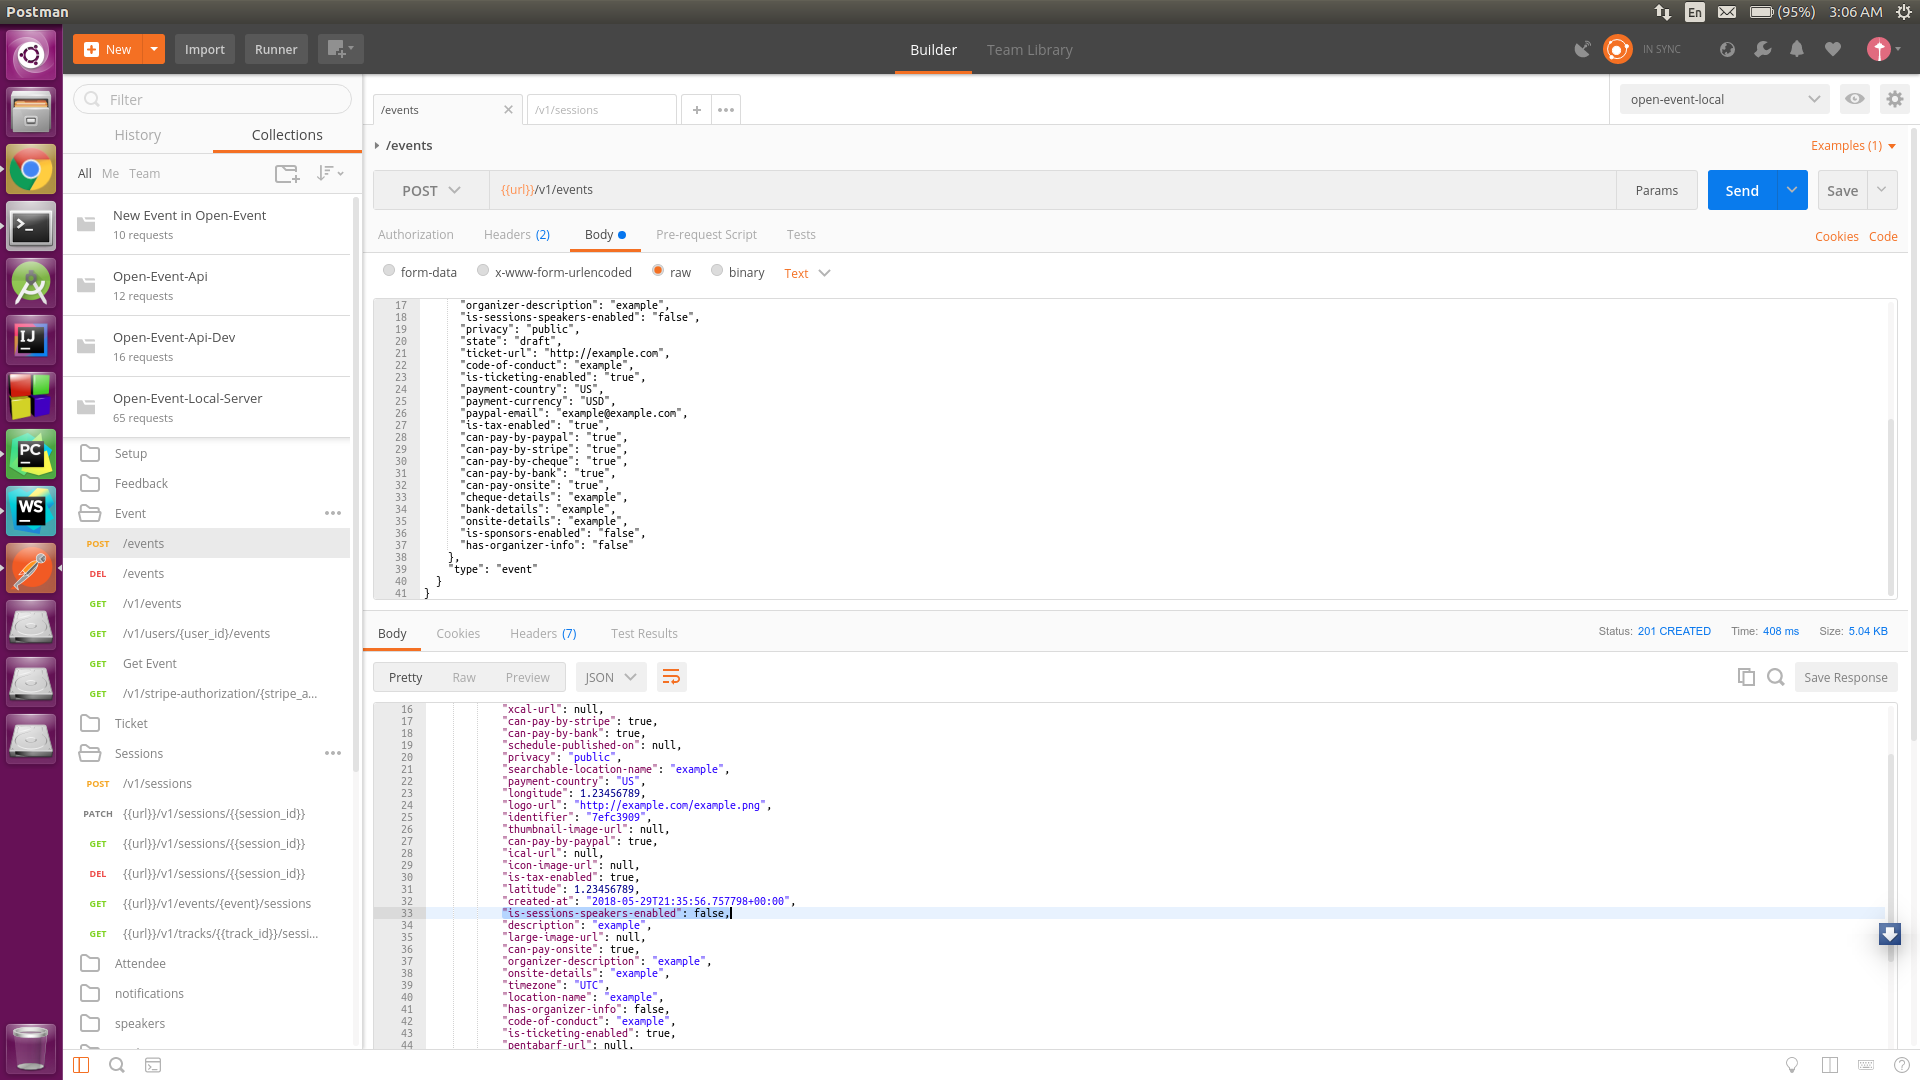Open Pre-request Script tab
The height and width of the screenshot is (1080, 1920).
tap(706, 235)
